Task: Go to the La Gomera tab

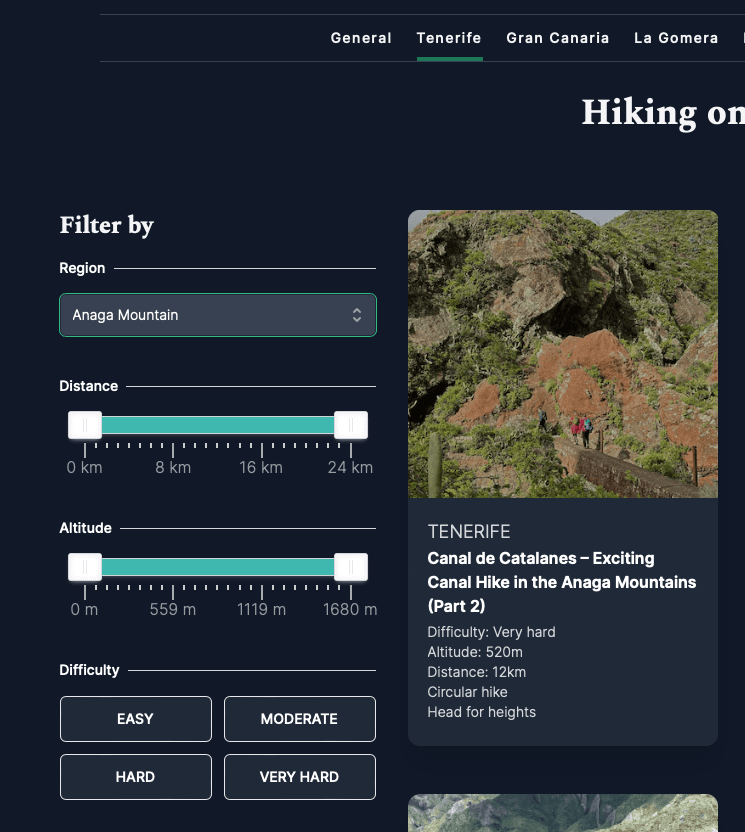Action: pos(676,38)
